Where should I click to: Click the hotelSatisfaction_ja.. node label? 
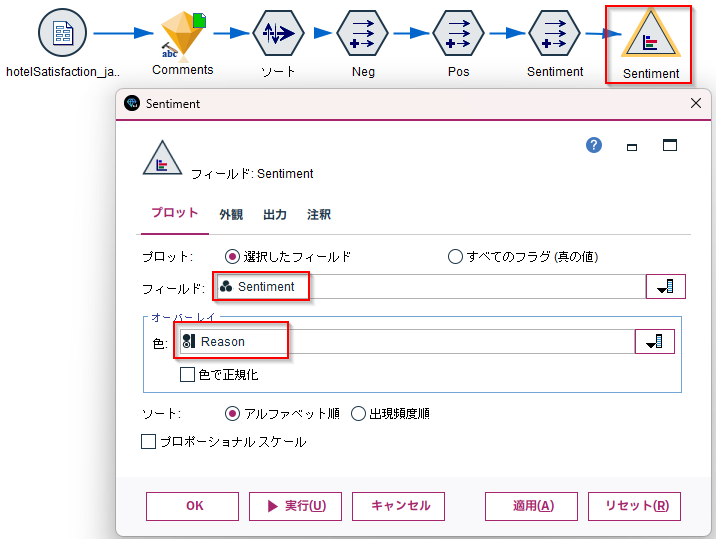[x=63, y=72]
